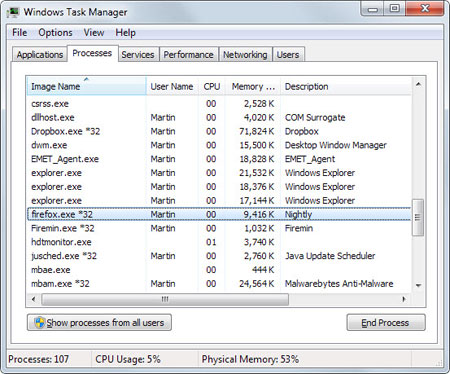Select explorer.exe using 17,144 K
The height and width of the screenshot is (374, 450).
point(219,200)
